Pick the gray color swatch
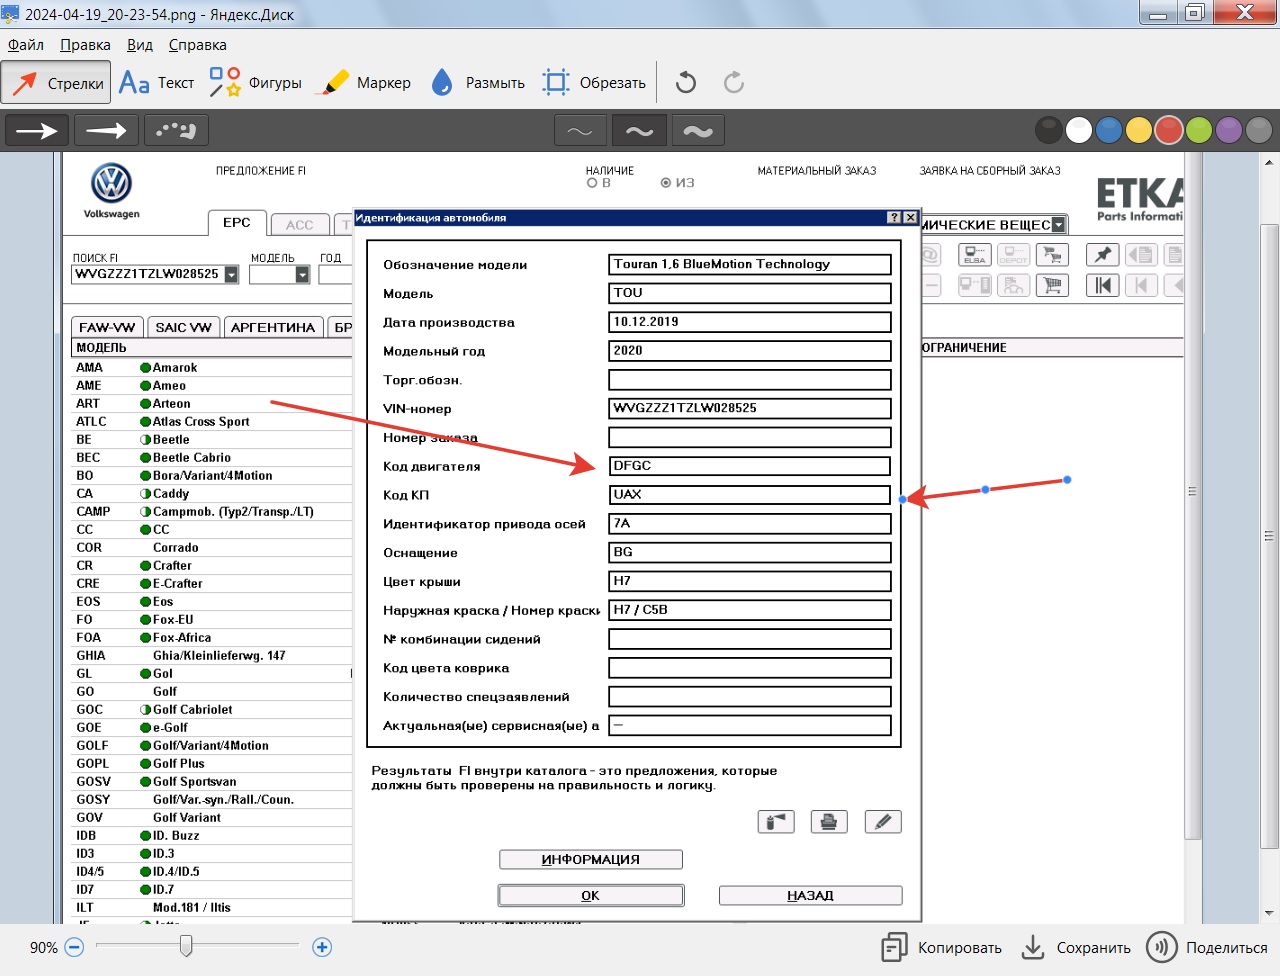Viewport: 1280px width, 976px height. click(x=1259, y=130)
